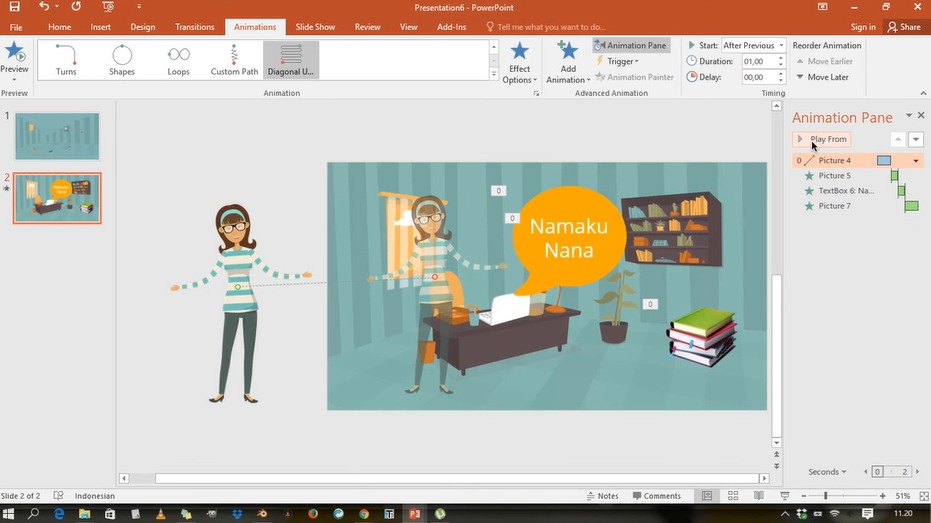This screenshot has width=931, height=523.
Task: Click the zoom slider in status bar
Action: (x=825, y=496)
